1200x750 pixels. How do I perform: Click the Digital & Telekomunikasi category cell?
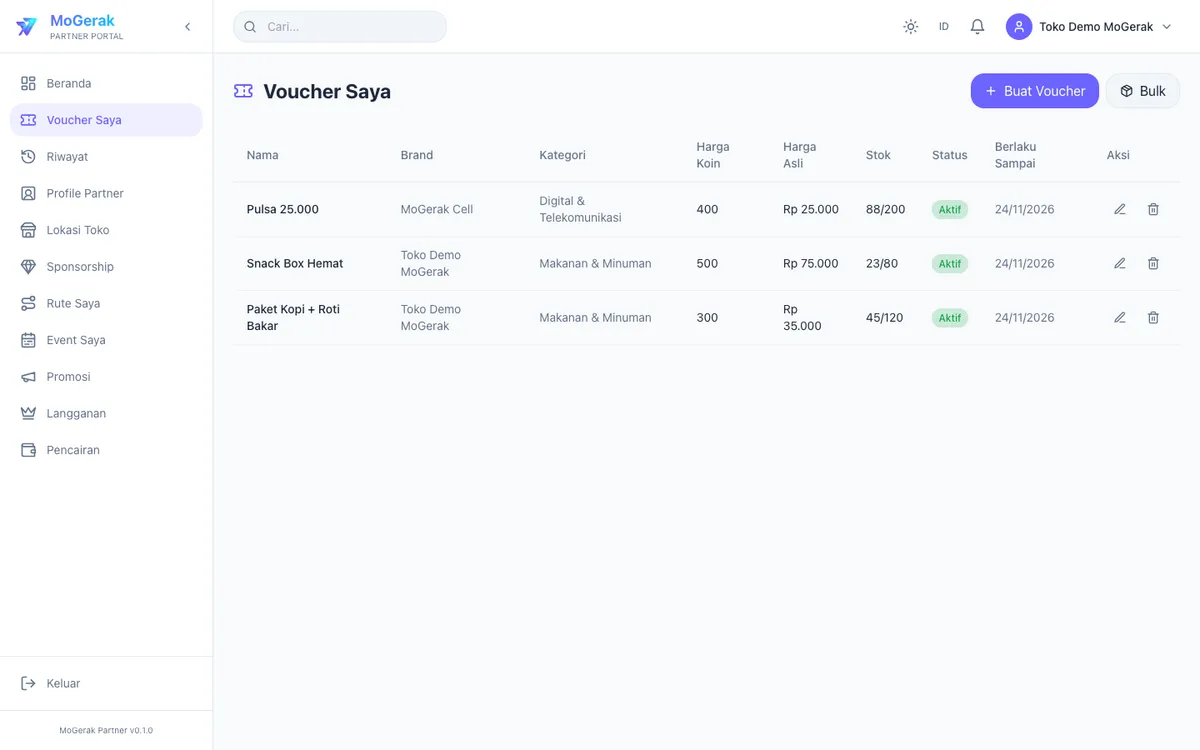(x=580, y=209)
